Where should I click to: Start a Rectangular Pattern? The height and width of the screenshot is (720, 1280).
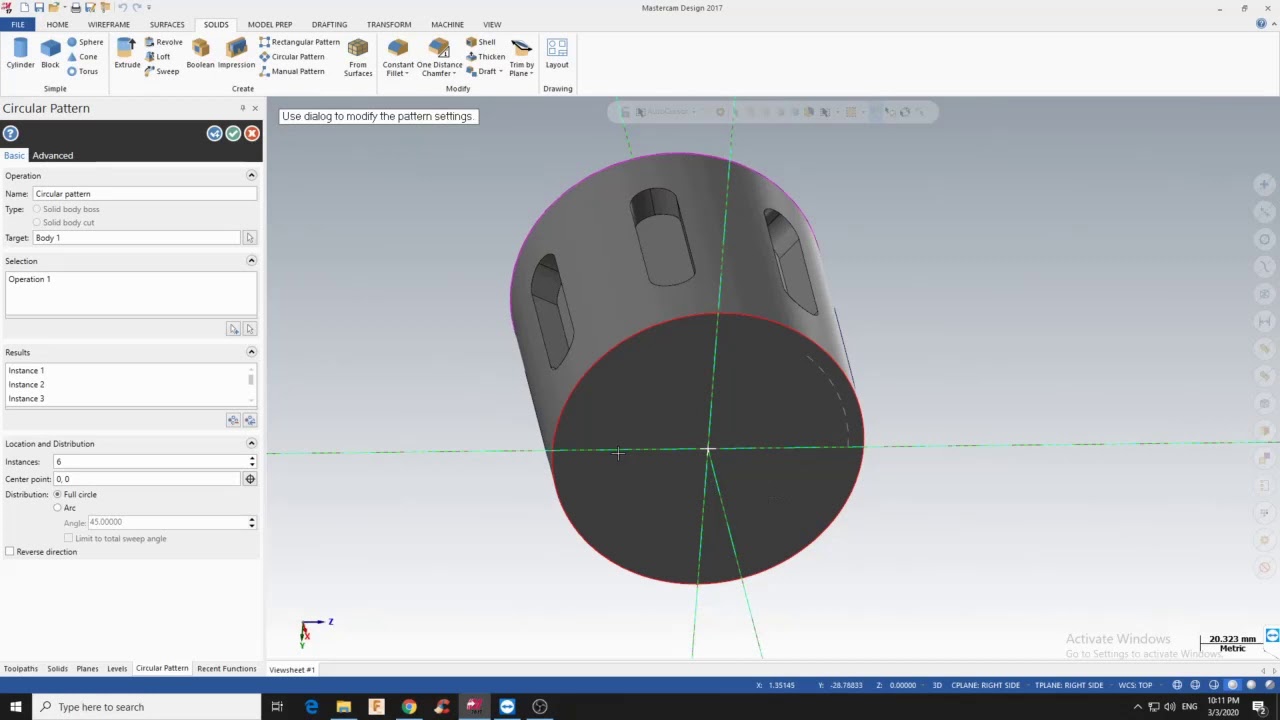(299, 42)
